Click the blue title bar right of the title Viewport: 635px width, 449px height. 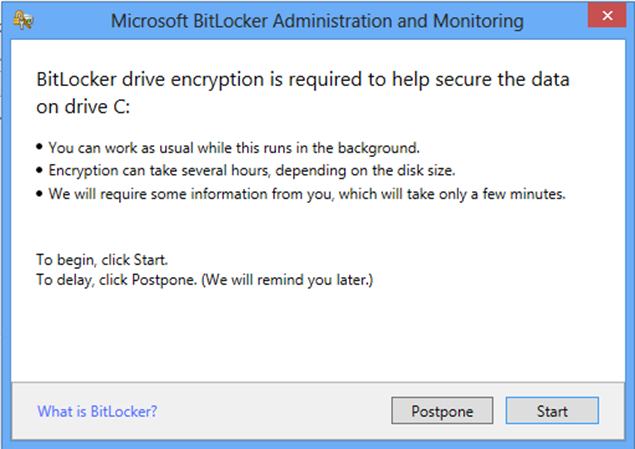click(555, 20)
